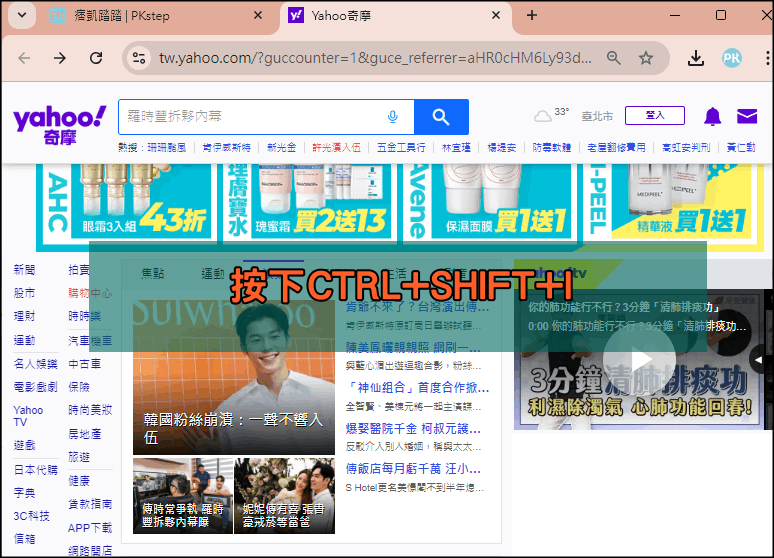Open the zoom magnifier icon in address bar
Viewport: 774px width, 558px height.
[614, 58]
